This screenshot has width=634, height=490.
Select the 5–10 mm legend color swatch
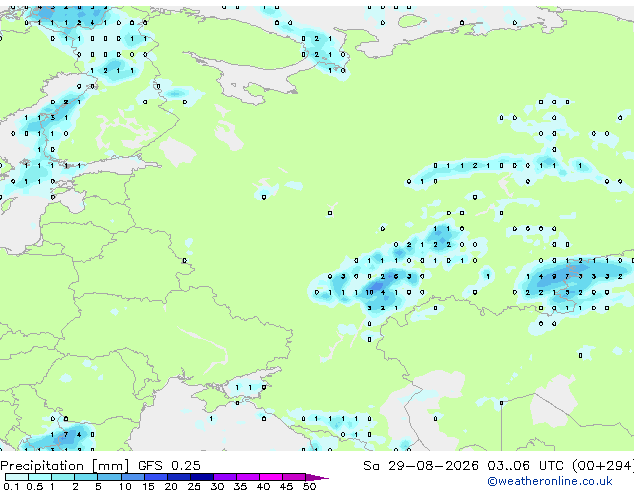coord(109,477)
